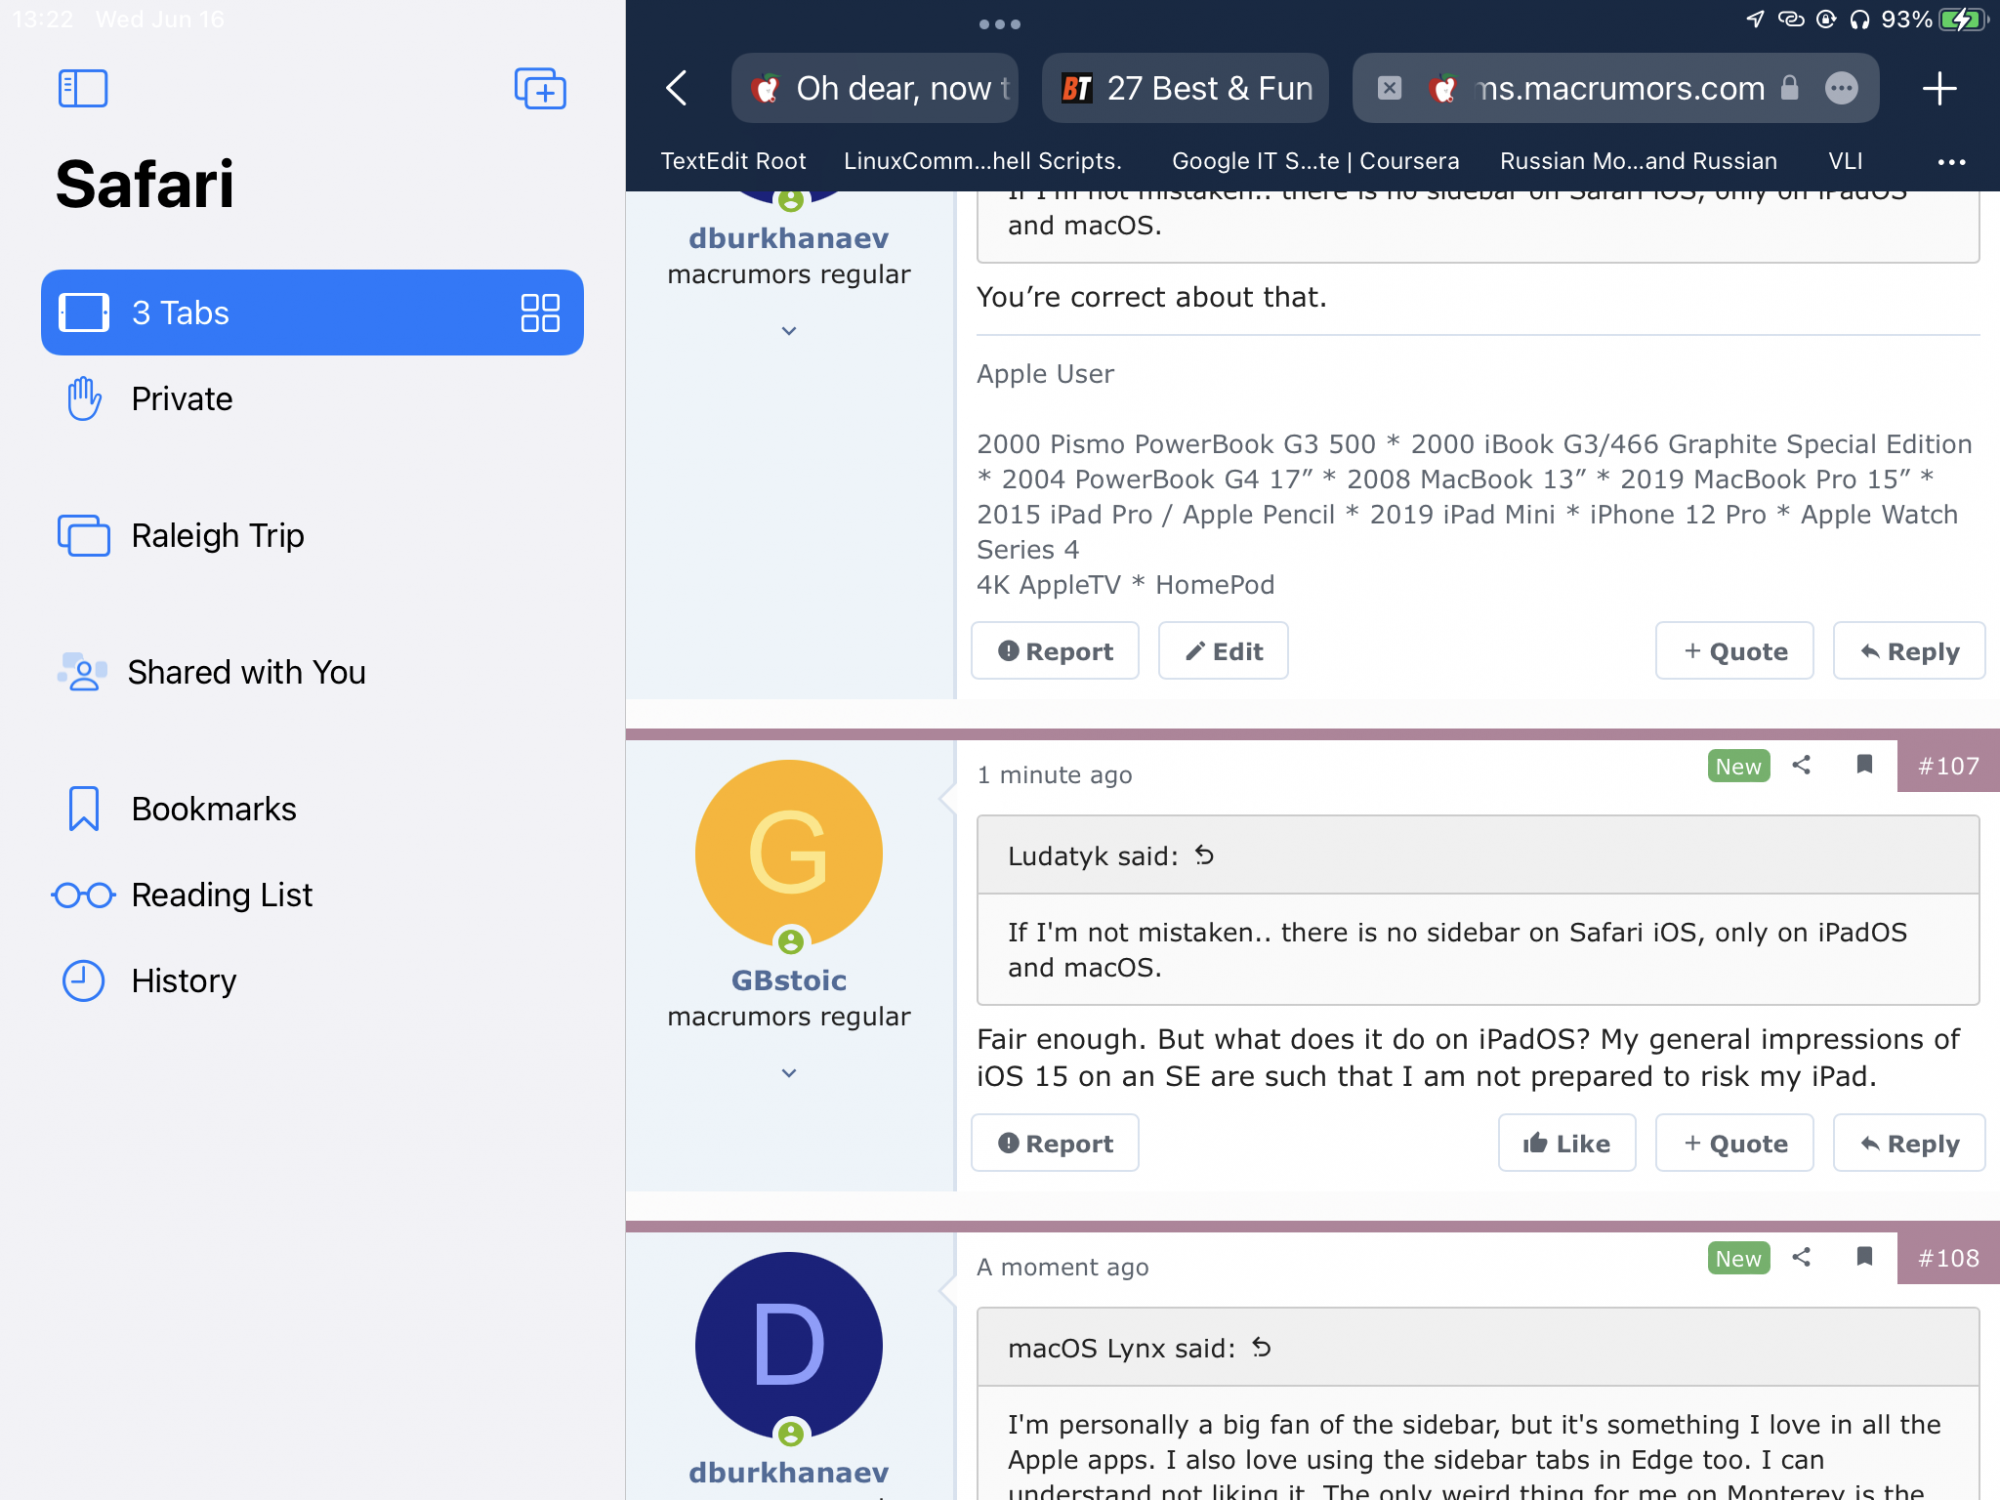Open GBstoic's profile link
2000x1500 pixels.
pos(789,980)
